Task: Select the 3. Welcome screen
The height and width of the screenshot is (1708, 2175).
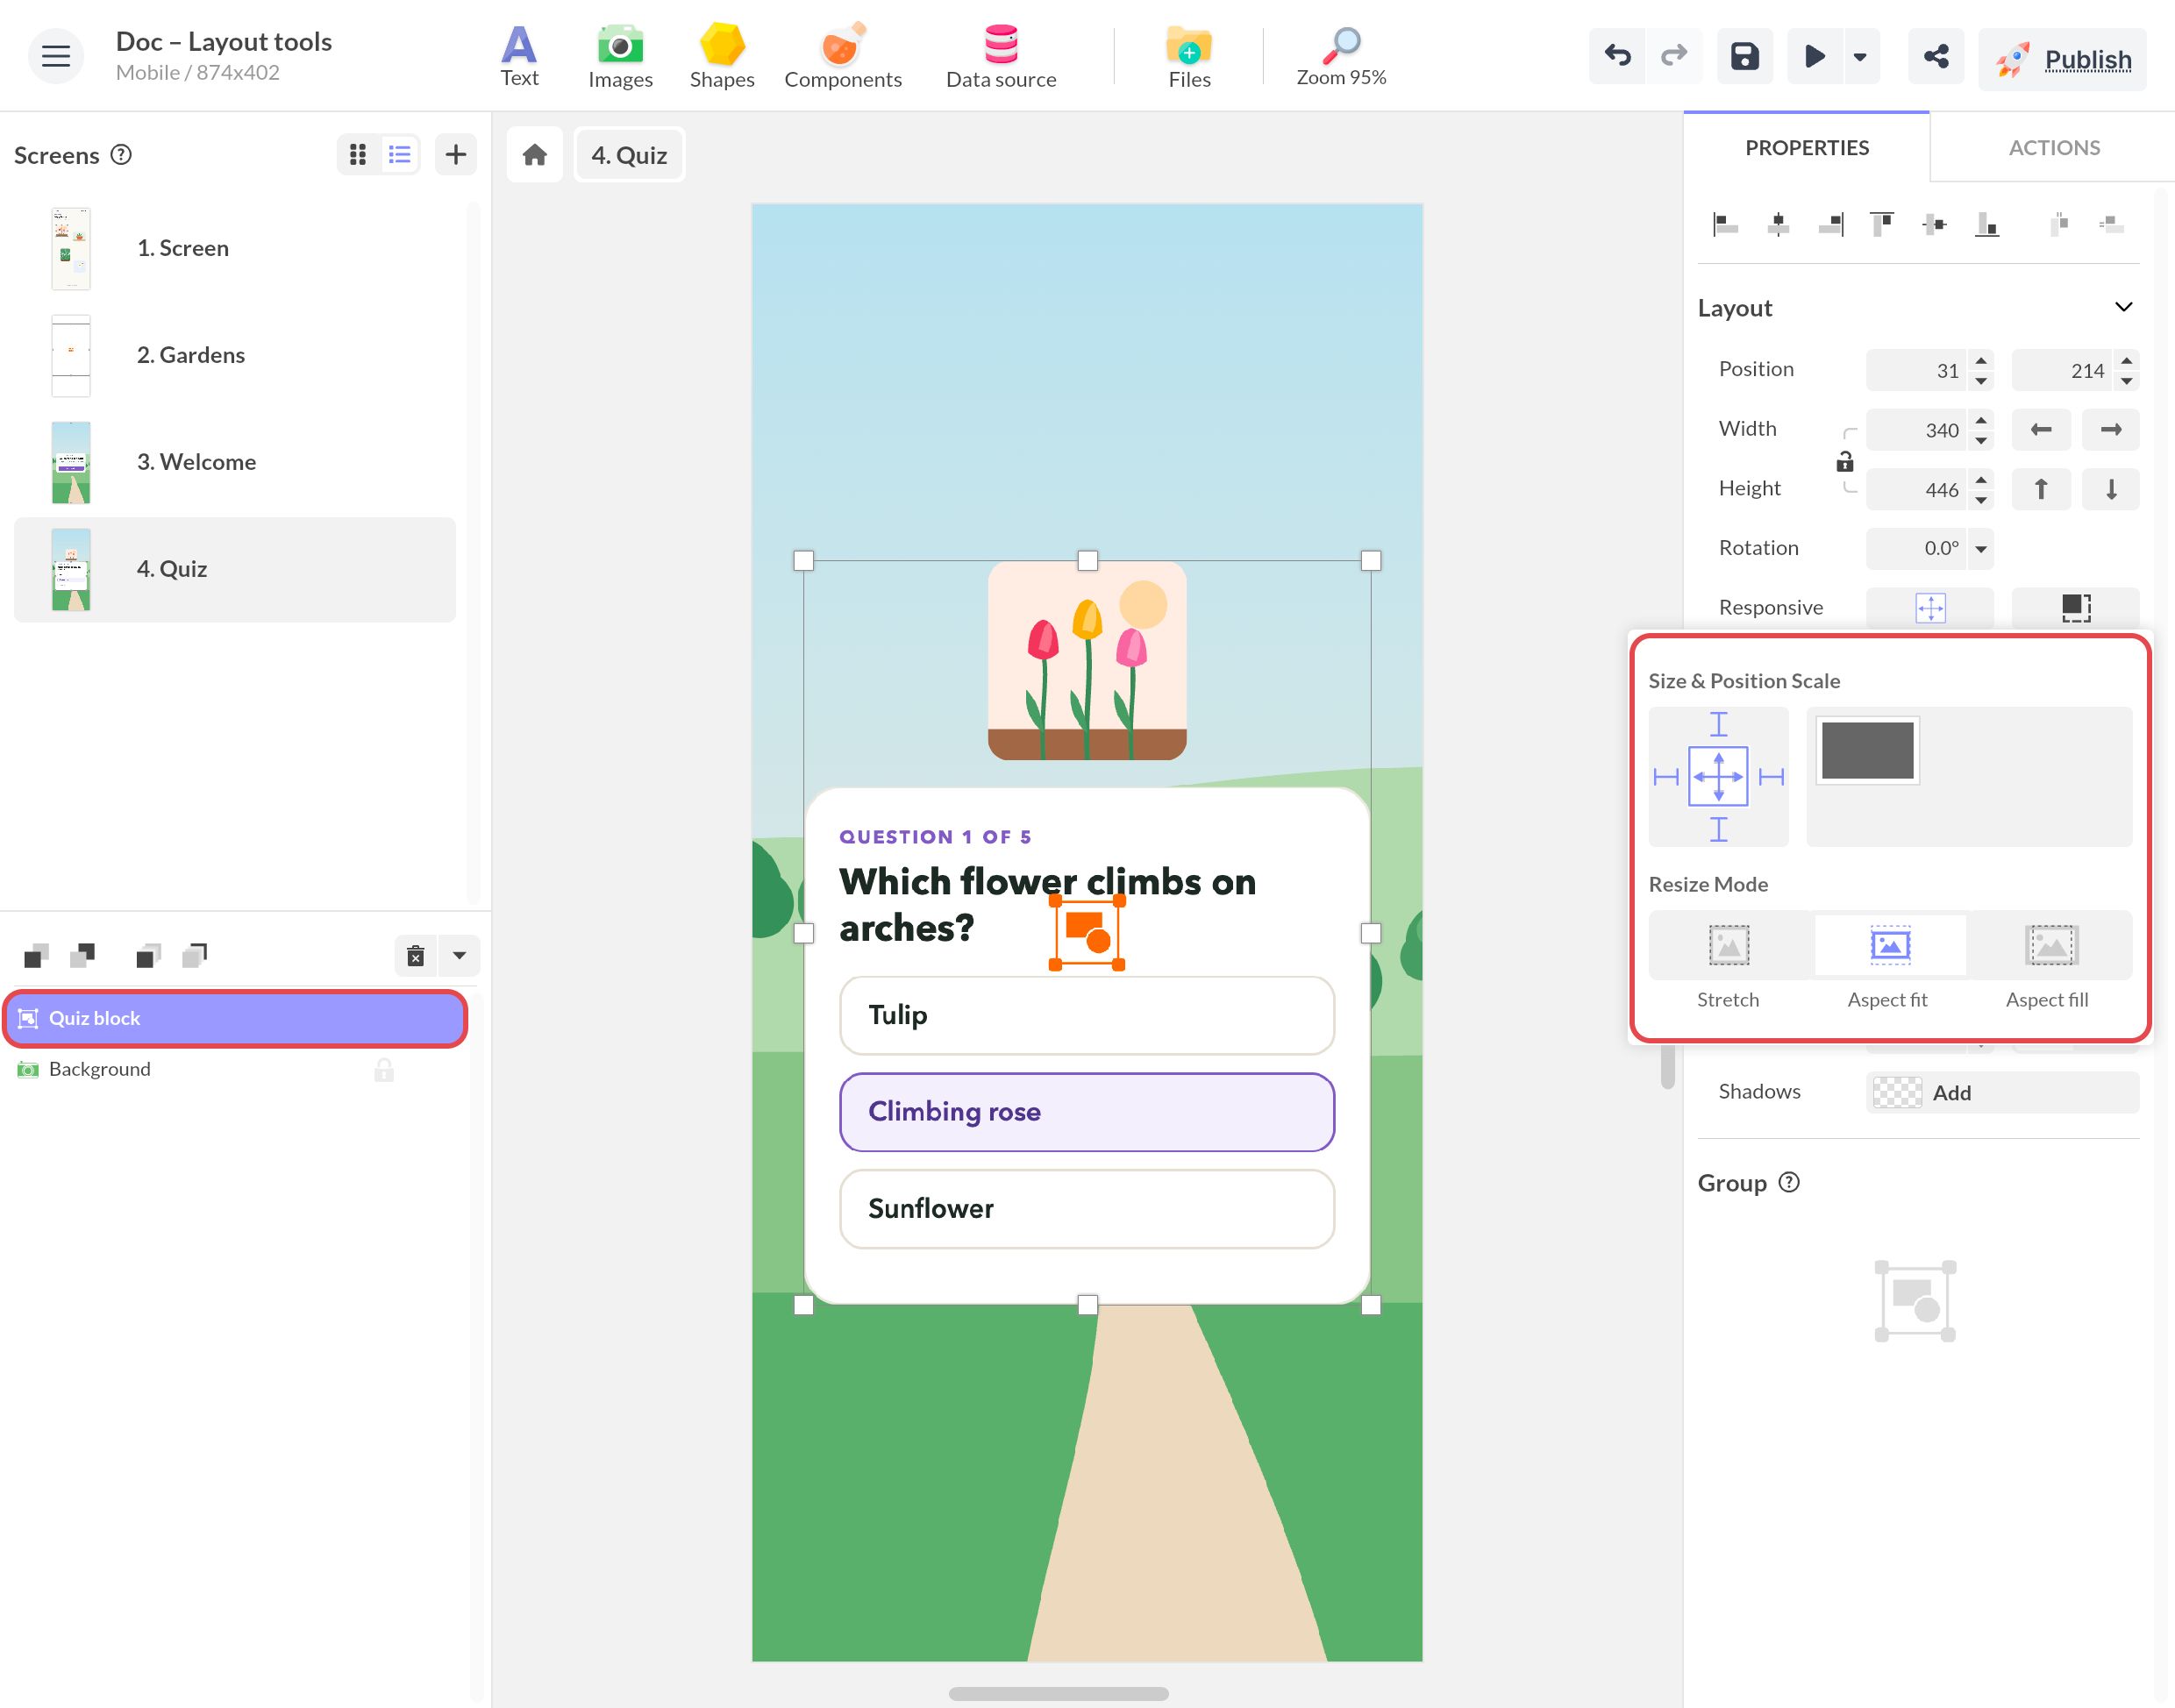Action: tap(235, 462)
